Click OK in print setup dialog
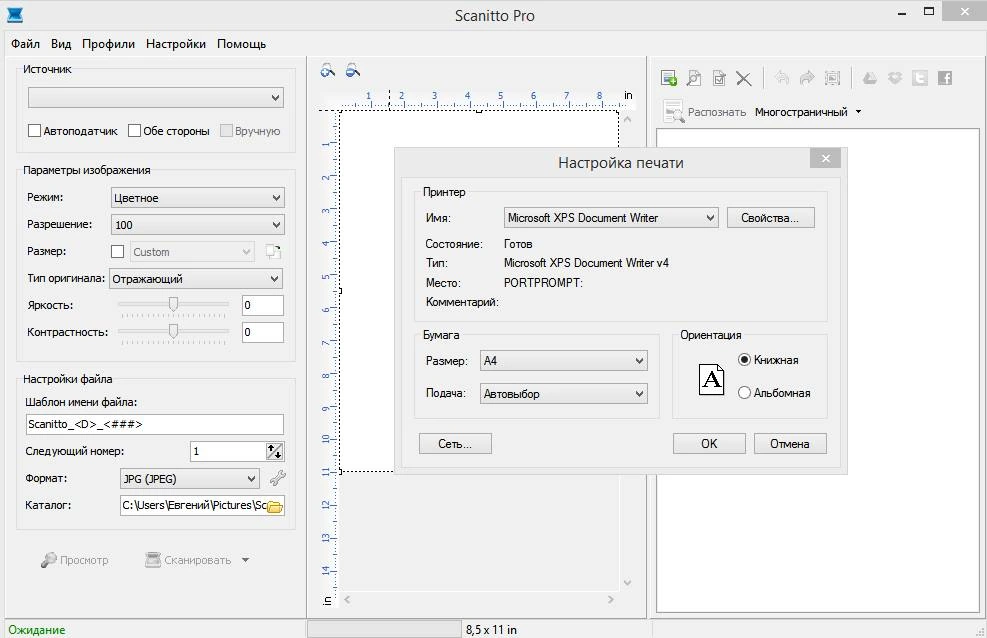This screenshot has width=987, height=638. [x=709, y=444]
